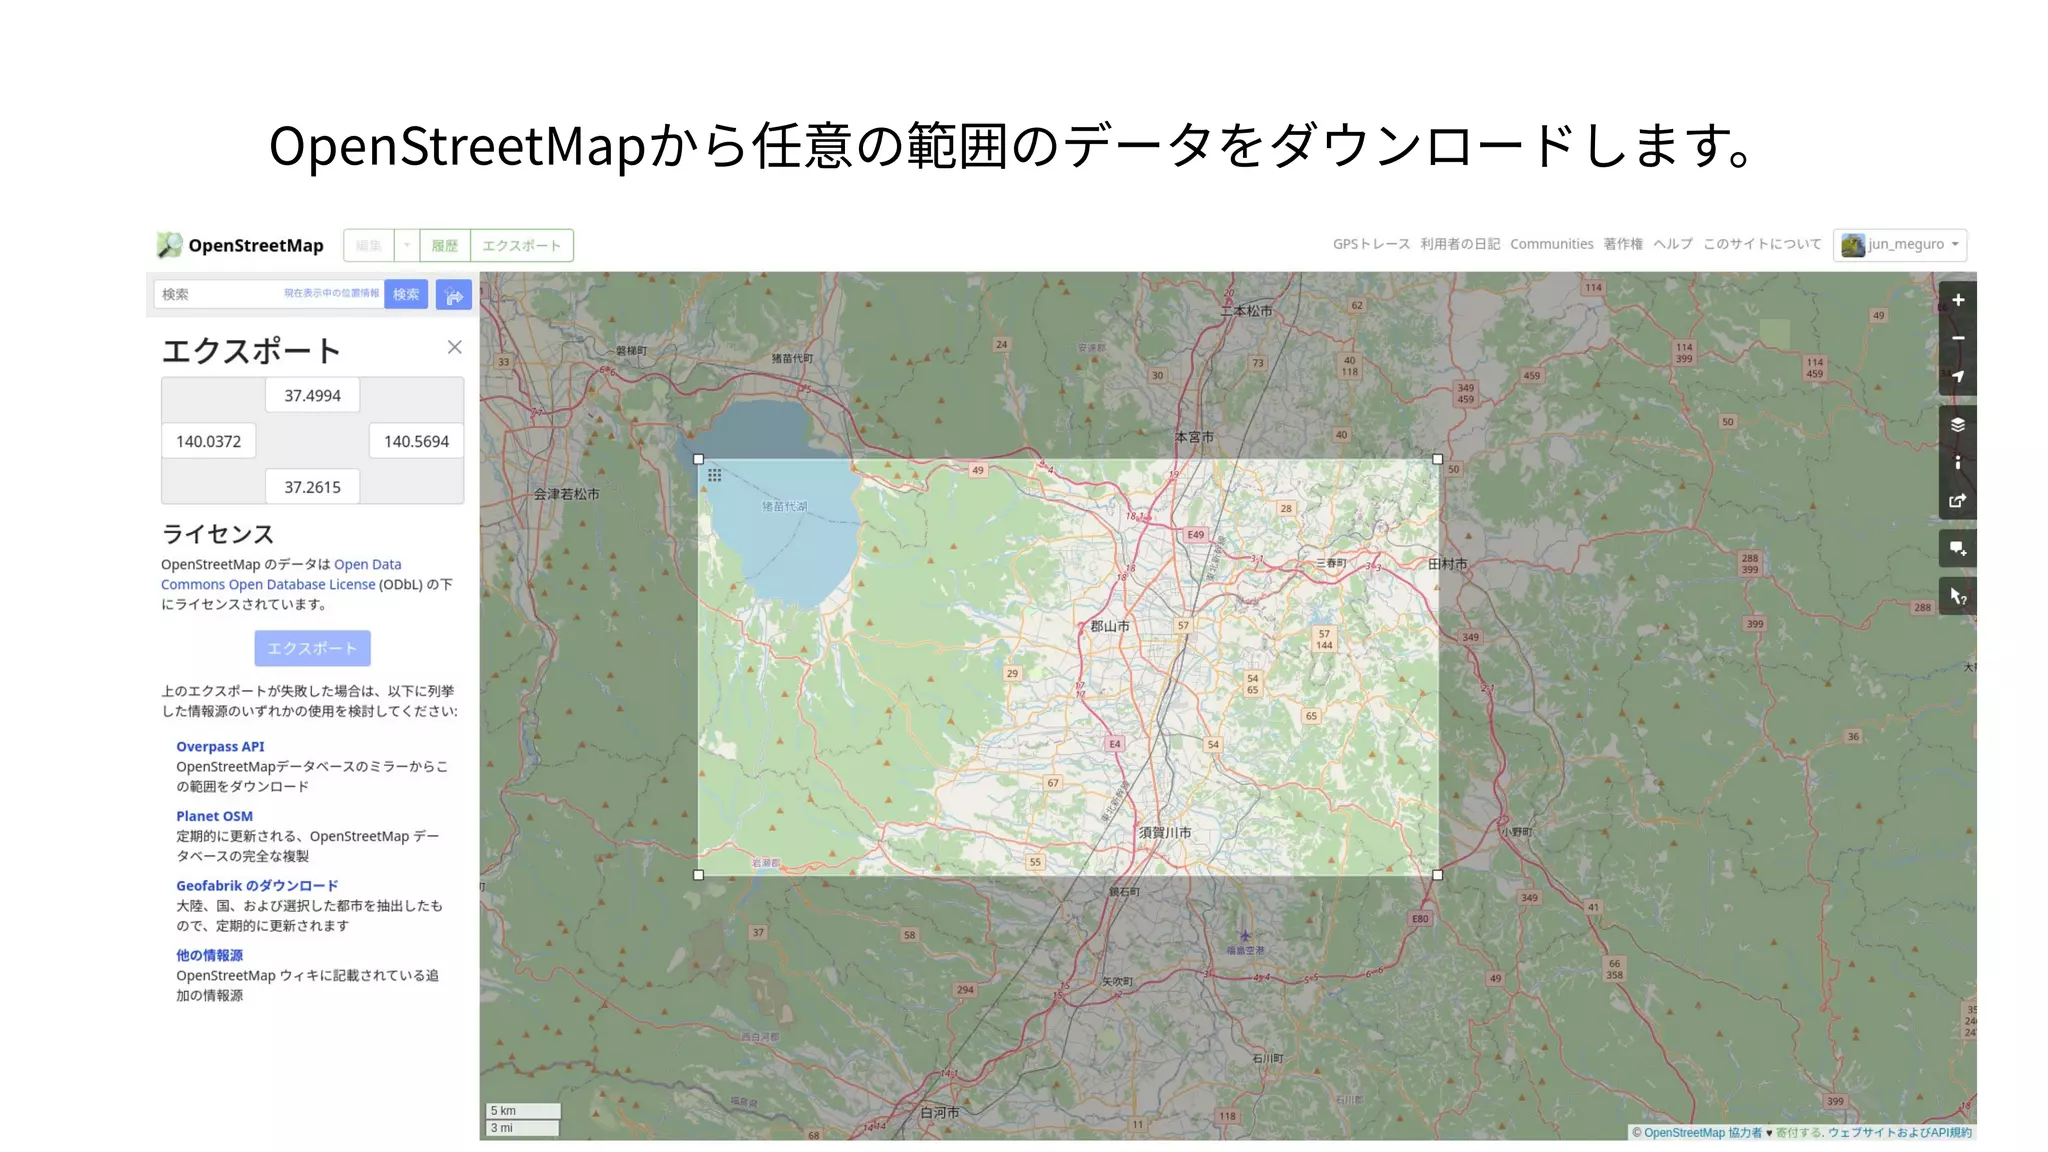Click the directions arrow button

click(x=453, y=295)
